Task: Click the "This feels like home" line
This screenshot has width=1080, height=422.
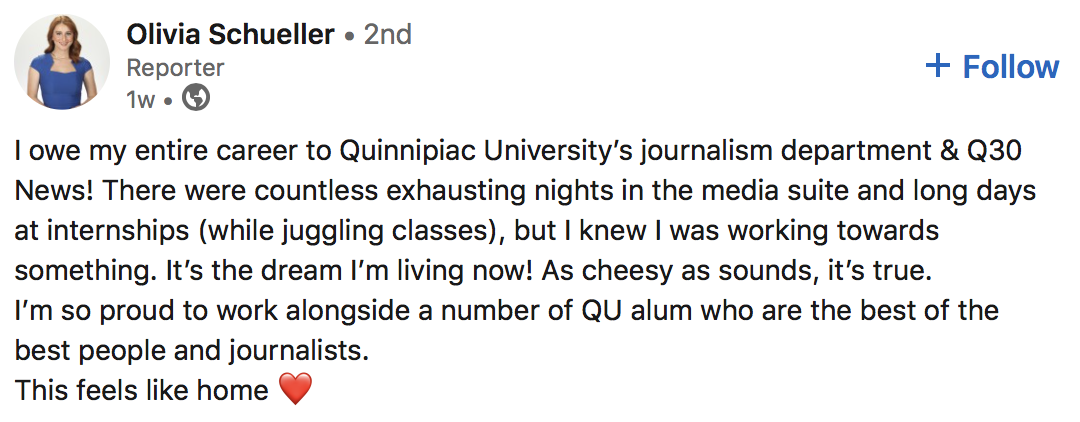Action: (141, 389)
